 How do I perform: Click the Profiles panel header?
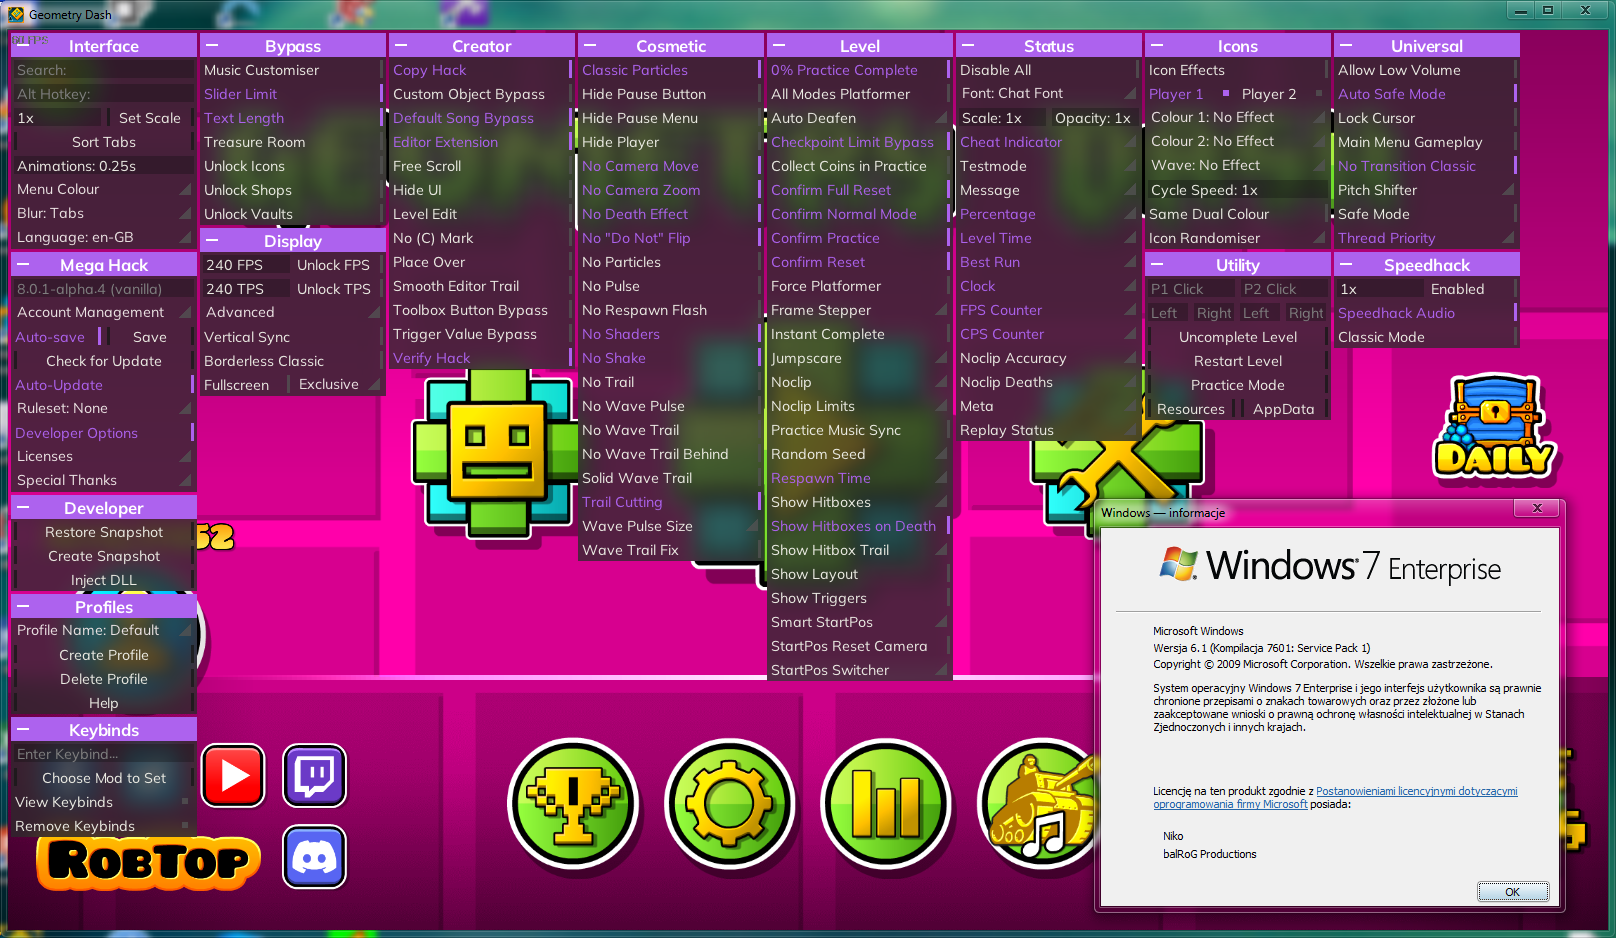(103, 606)
